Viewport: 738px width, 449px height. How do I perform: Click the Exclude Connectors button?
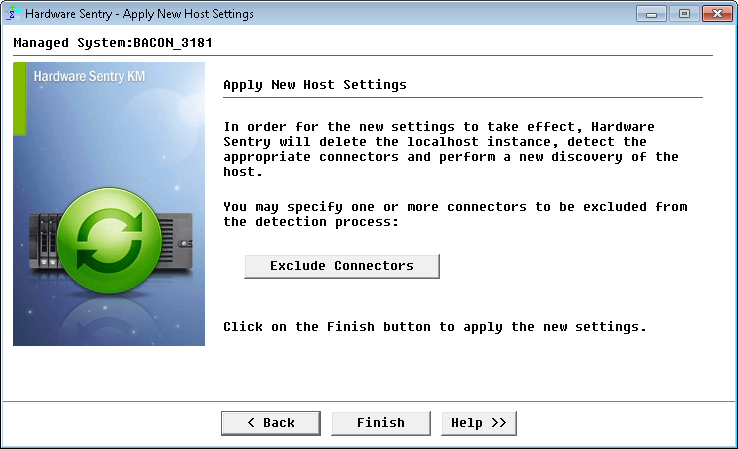[x=342, y=266]
